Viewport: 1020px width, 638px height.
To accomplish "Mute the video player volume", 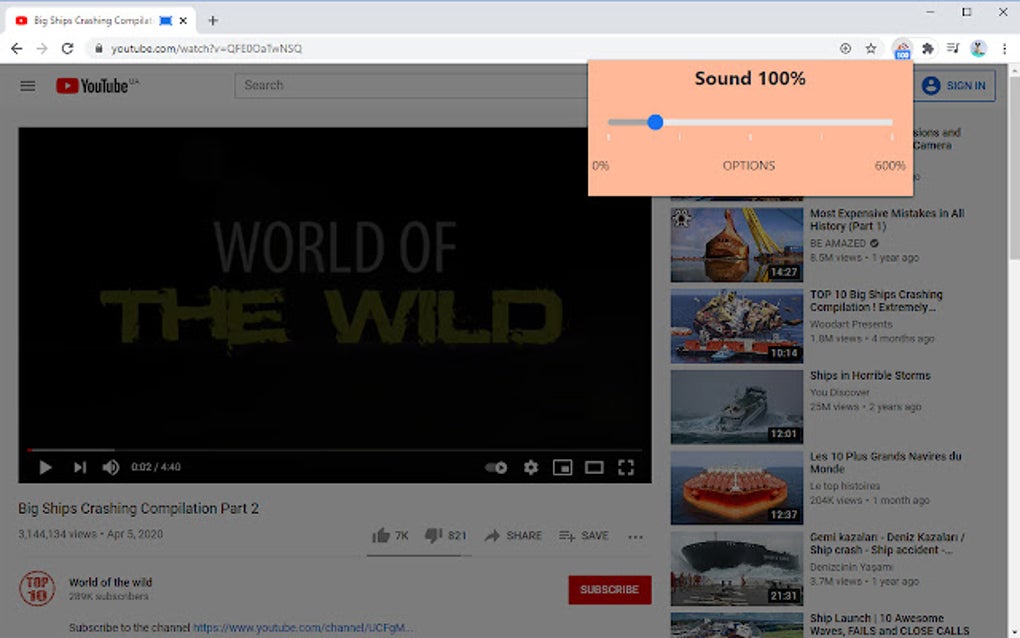I will coord(111,467).
